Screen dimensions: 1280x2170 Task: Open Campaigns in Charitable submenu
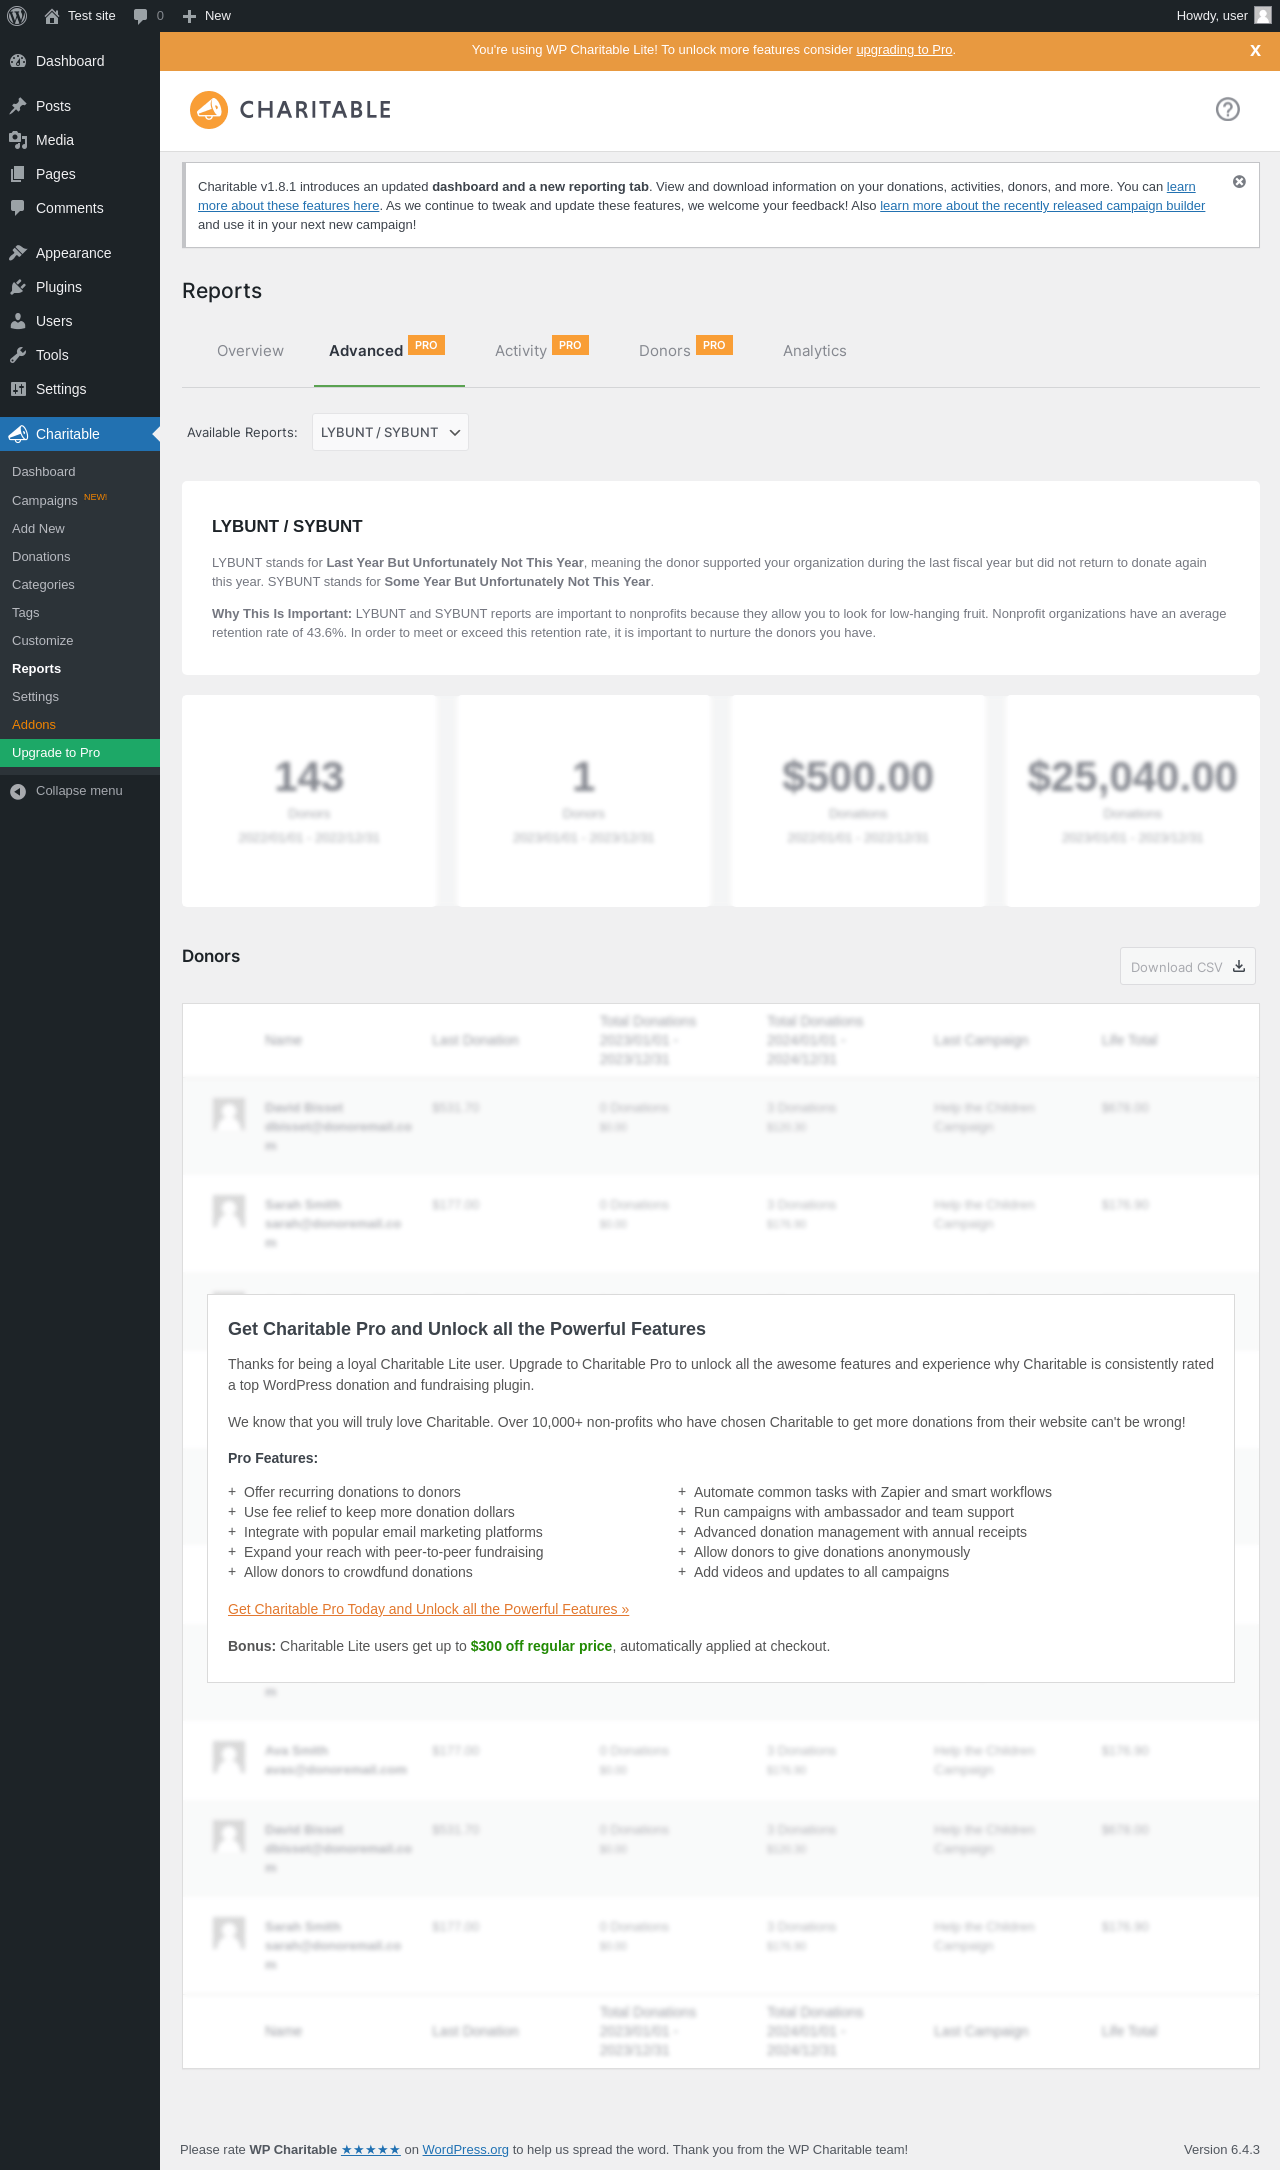pos(80,500)
